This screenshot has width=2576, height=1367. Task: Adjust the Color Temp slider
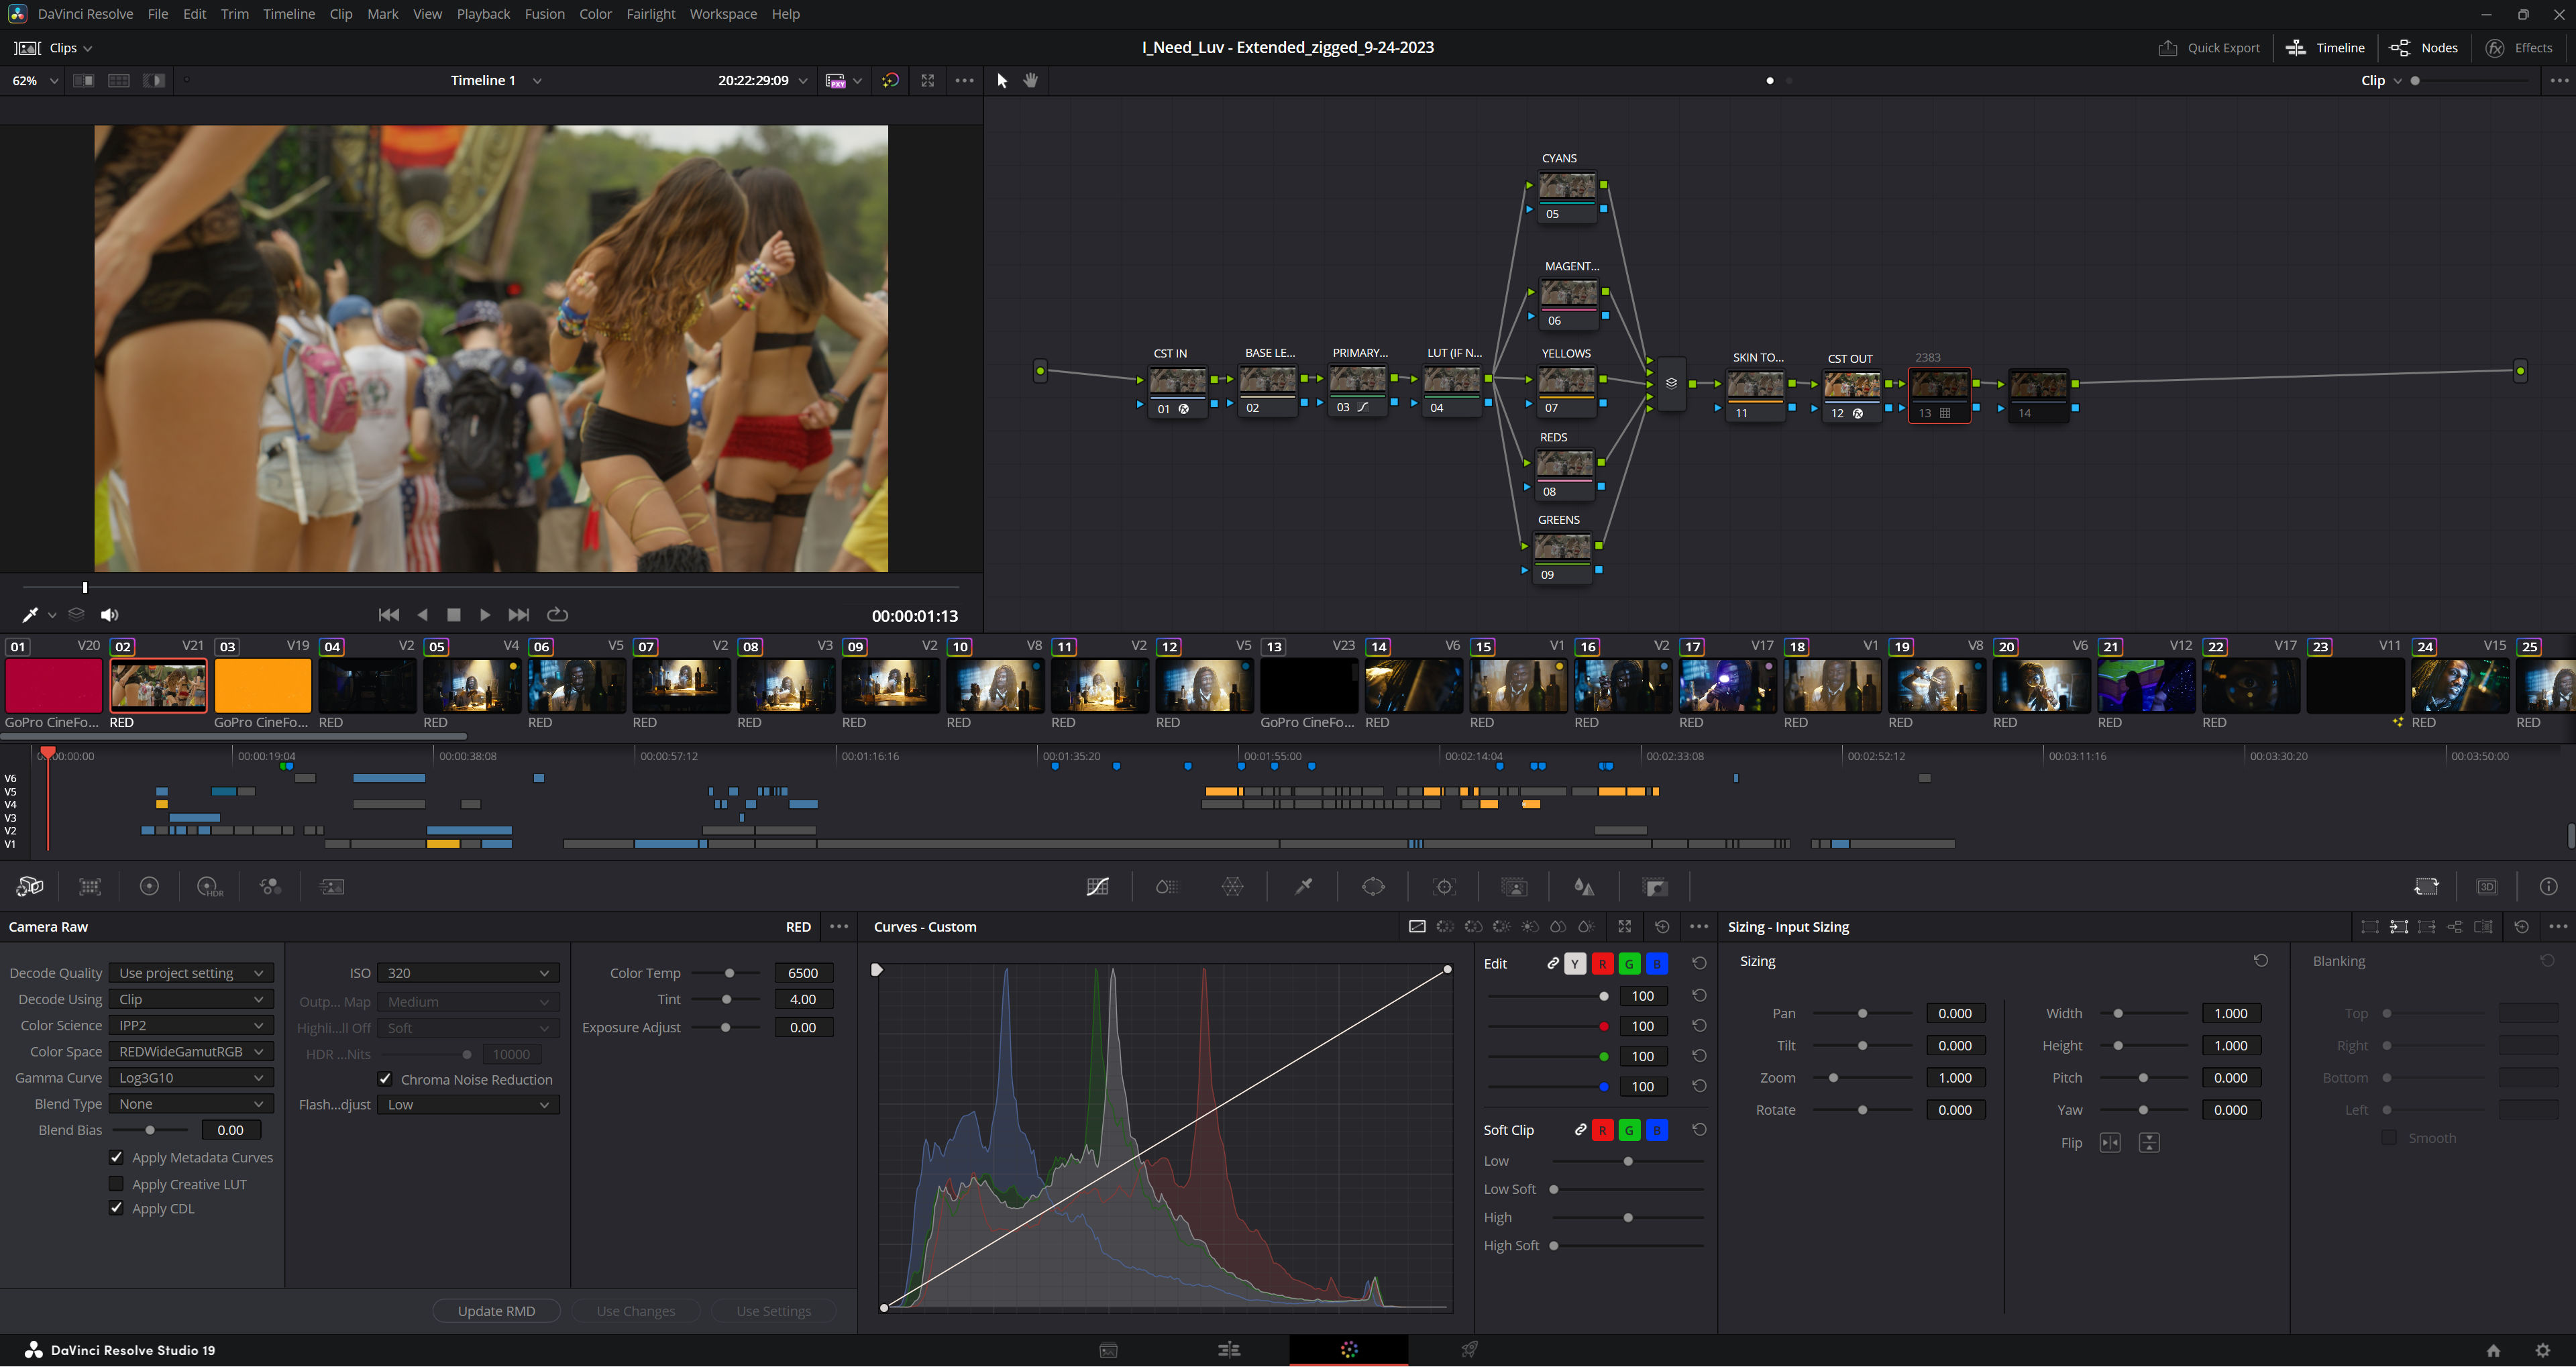[729, 973]
